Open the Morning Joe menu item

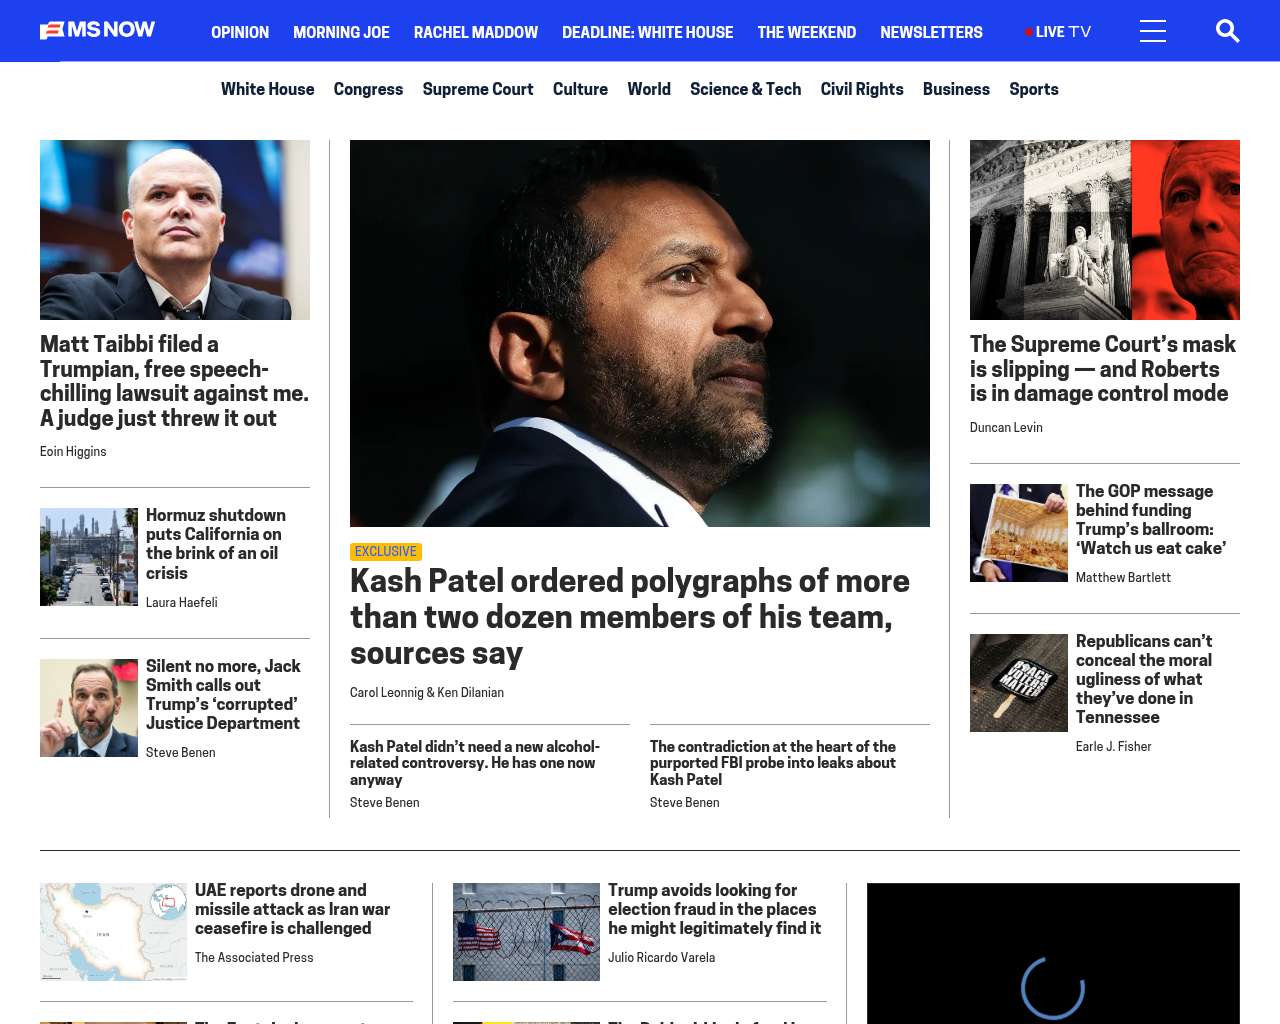tap(341, 32)
